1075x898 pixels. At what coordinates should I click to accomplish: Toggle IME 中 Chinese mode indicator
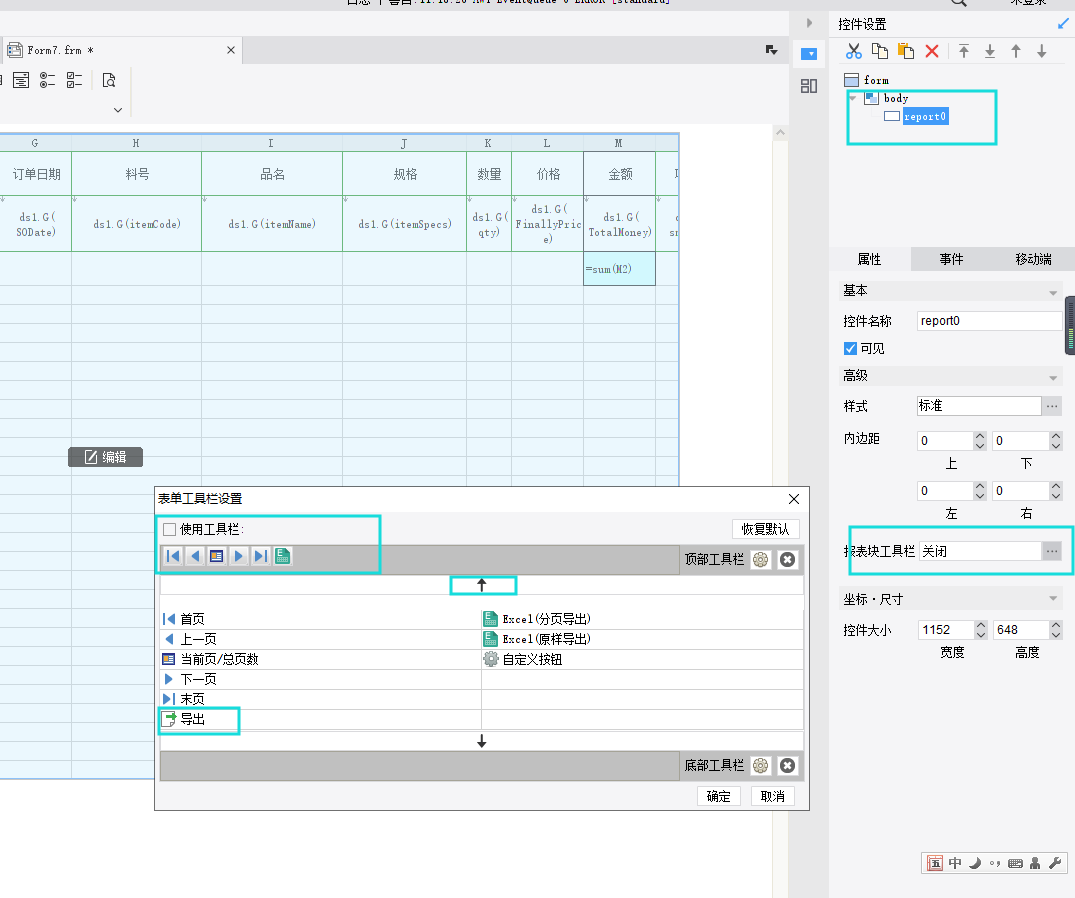click(955, 863)
